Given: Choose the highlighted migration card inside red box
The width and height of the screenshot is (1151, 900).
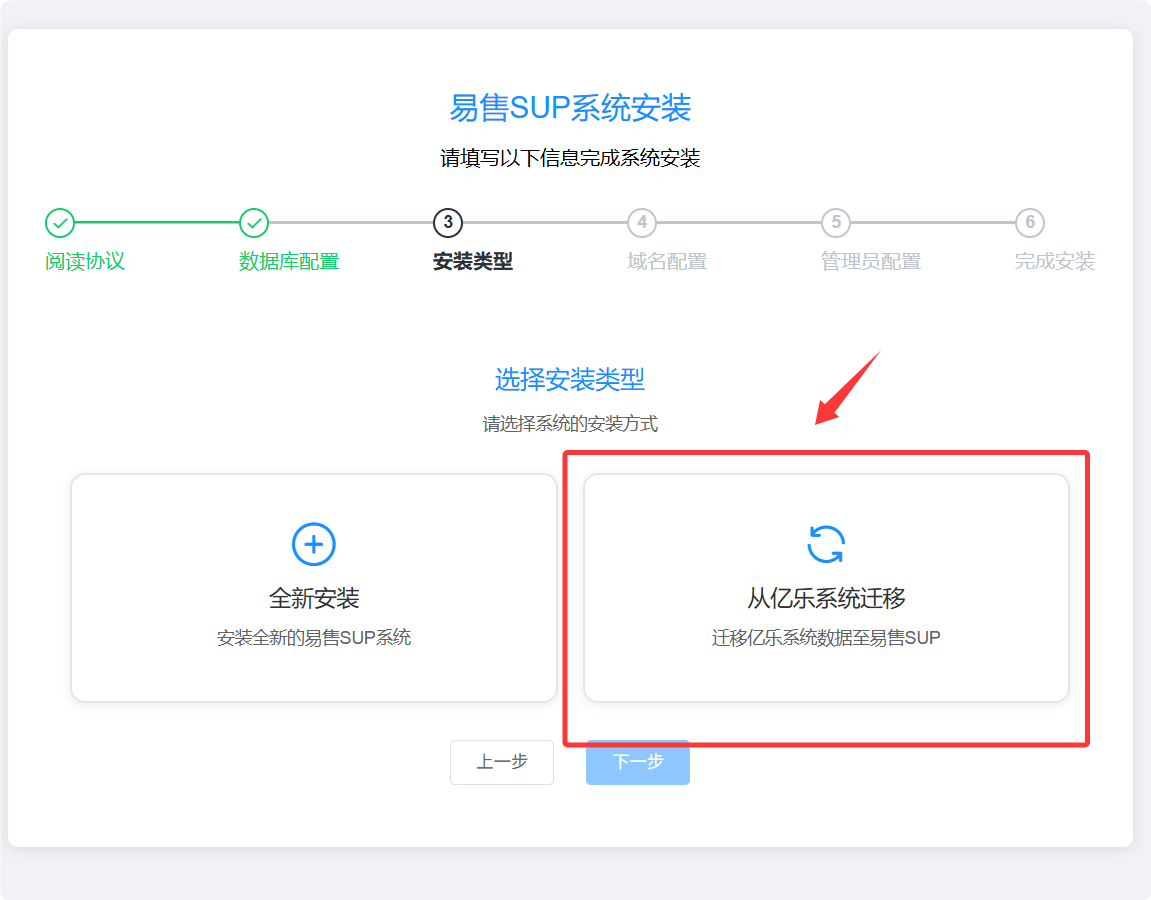Looking at the screenshot, I should coord(826,588).
